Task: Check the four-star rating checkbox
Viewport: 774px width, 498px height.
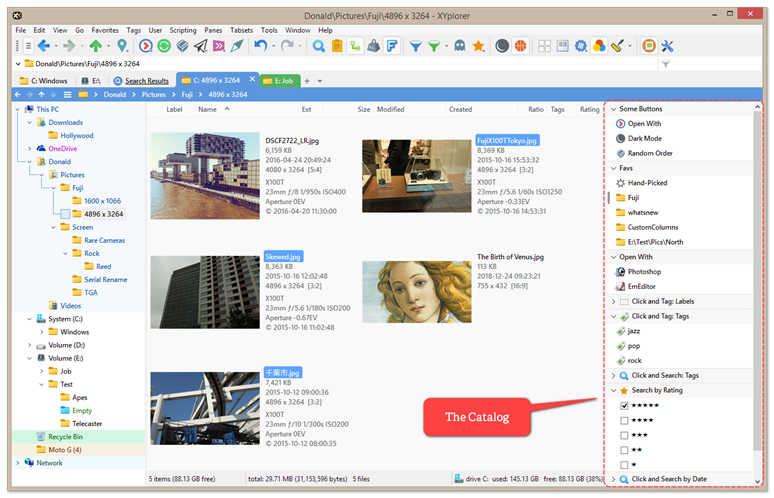Action: click(625, 421)
